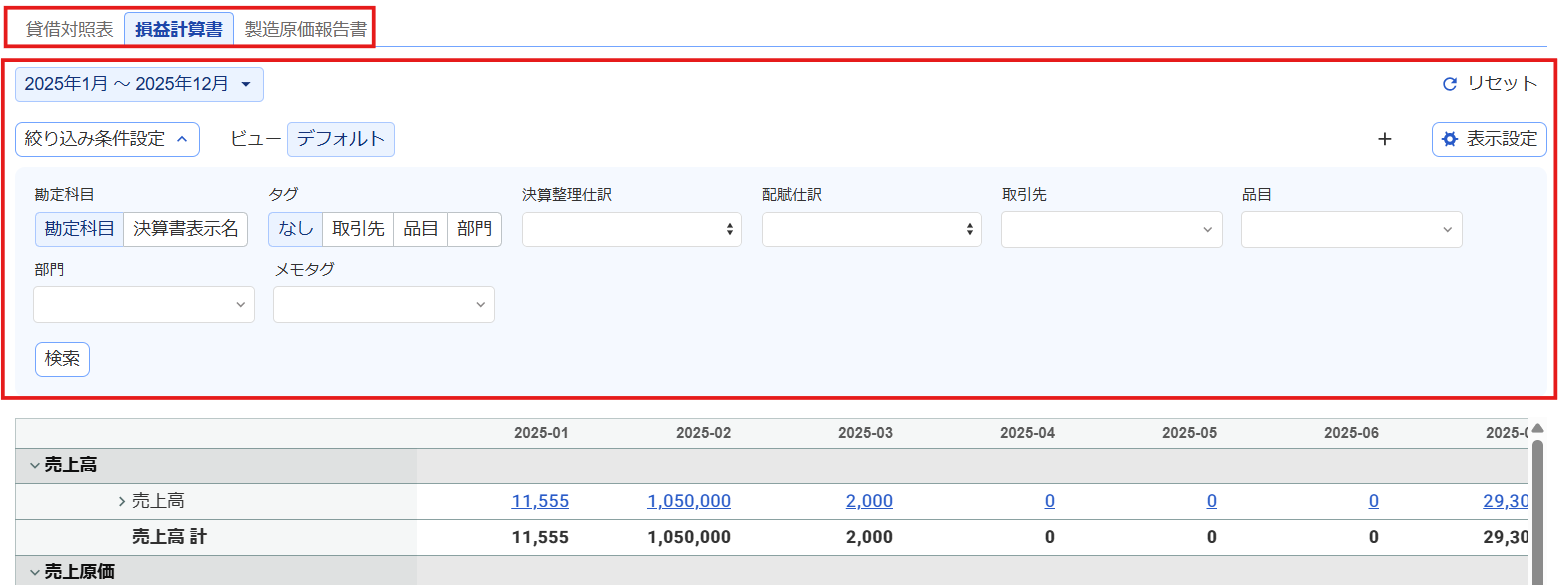Screen dimensions: 1559x585
Task: Open the 配賦仕訳 select box
Action: click(x=872, y=229)
